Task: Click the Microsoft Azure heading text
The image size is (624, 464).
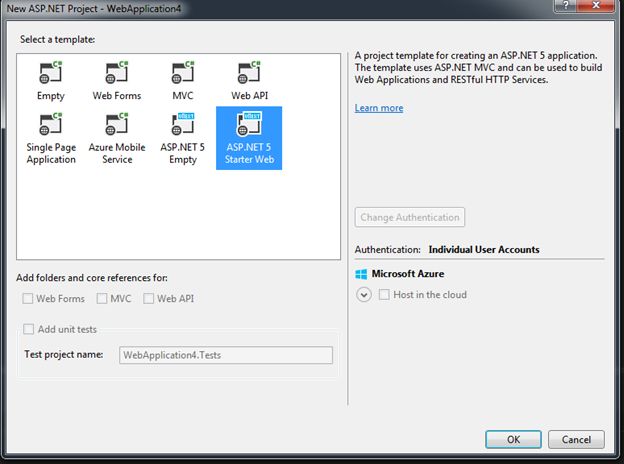Action: pos(408,274)
